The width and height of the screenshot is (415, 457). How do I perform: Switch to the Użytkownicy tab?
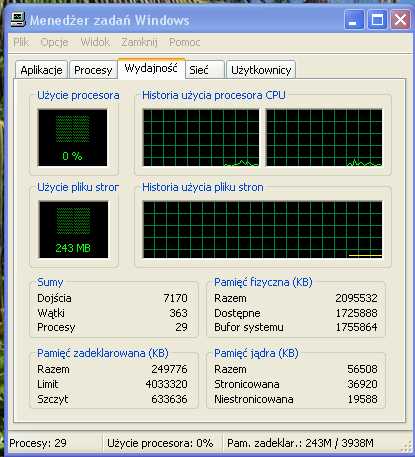[261, 70]
